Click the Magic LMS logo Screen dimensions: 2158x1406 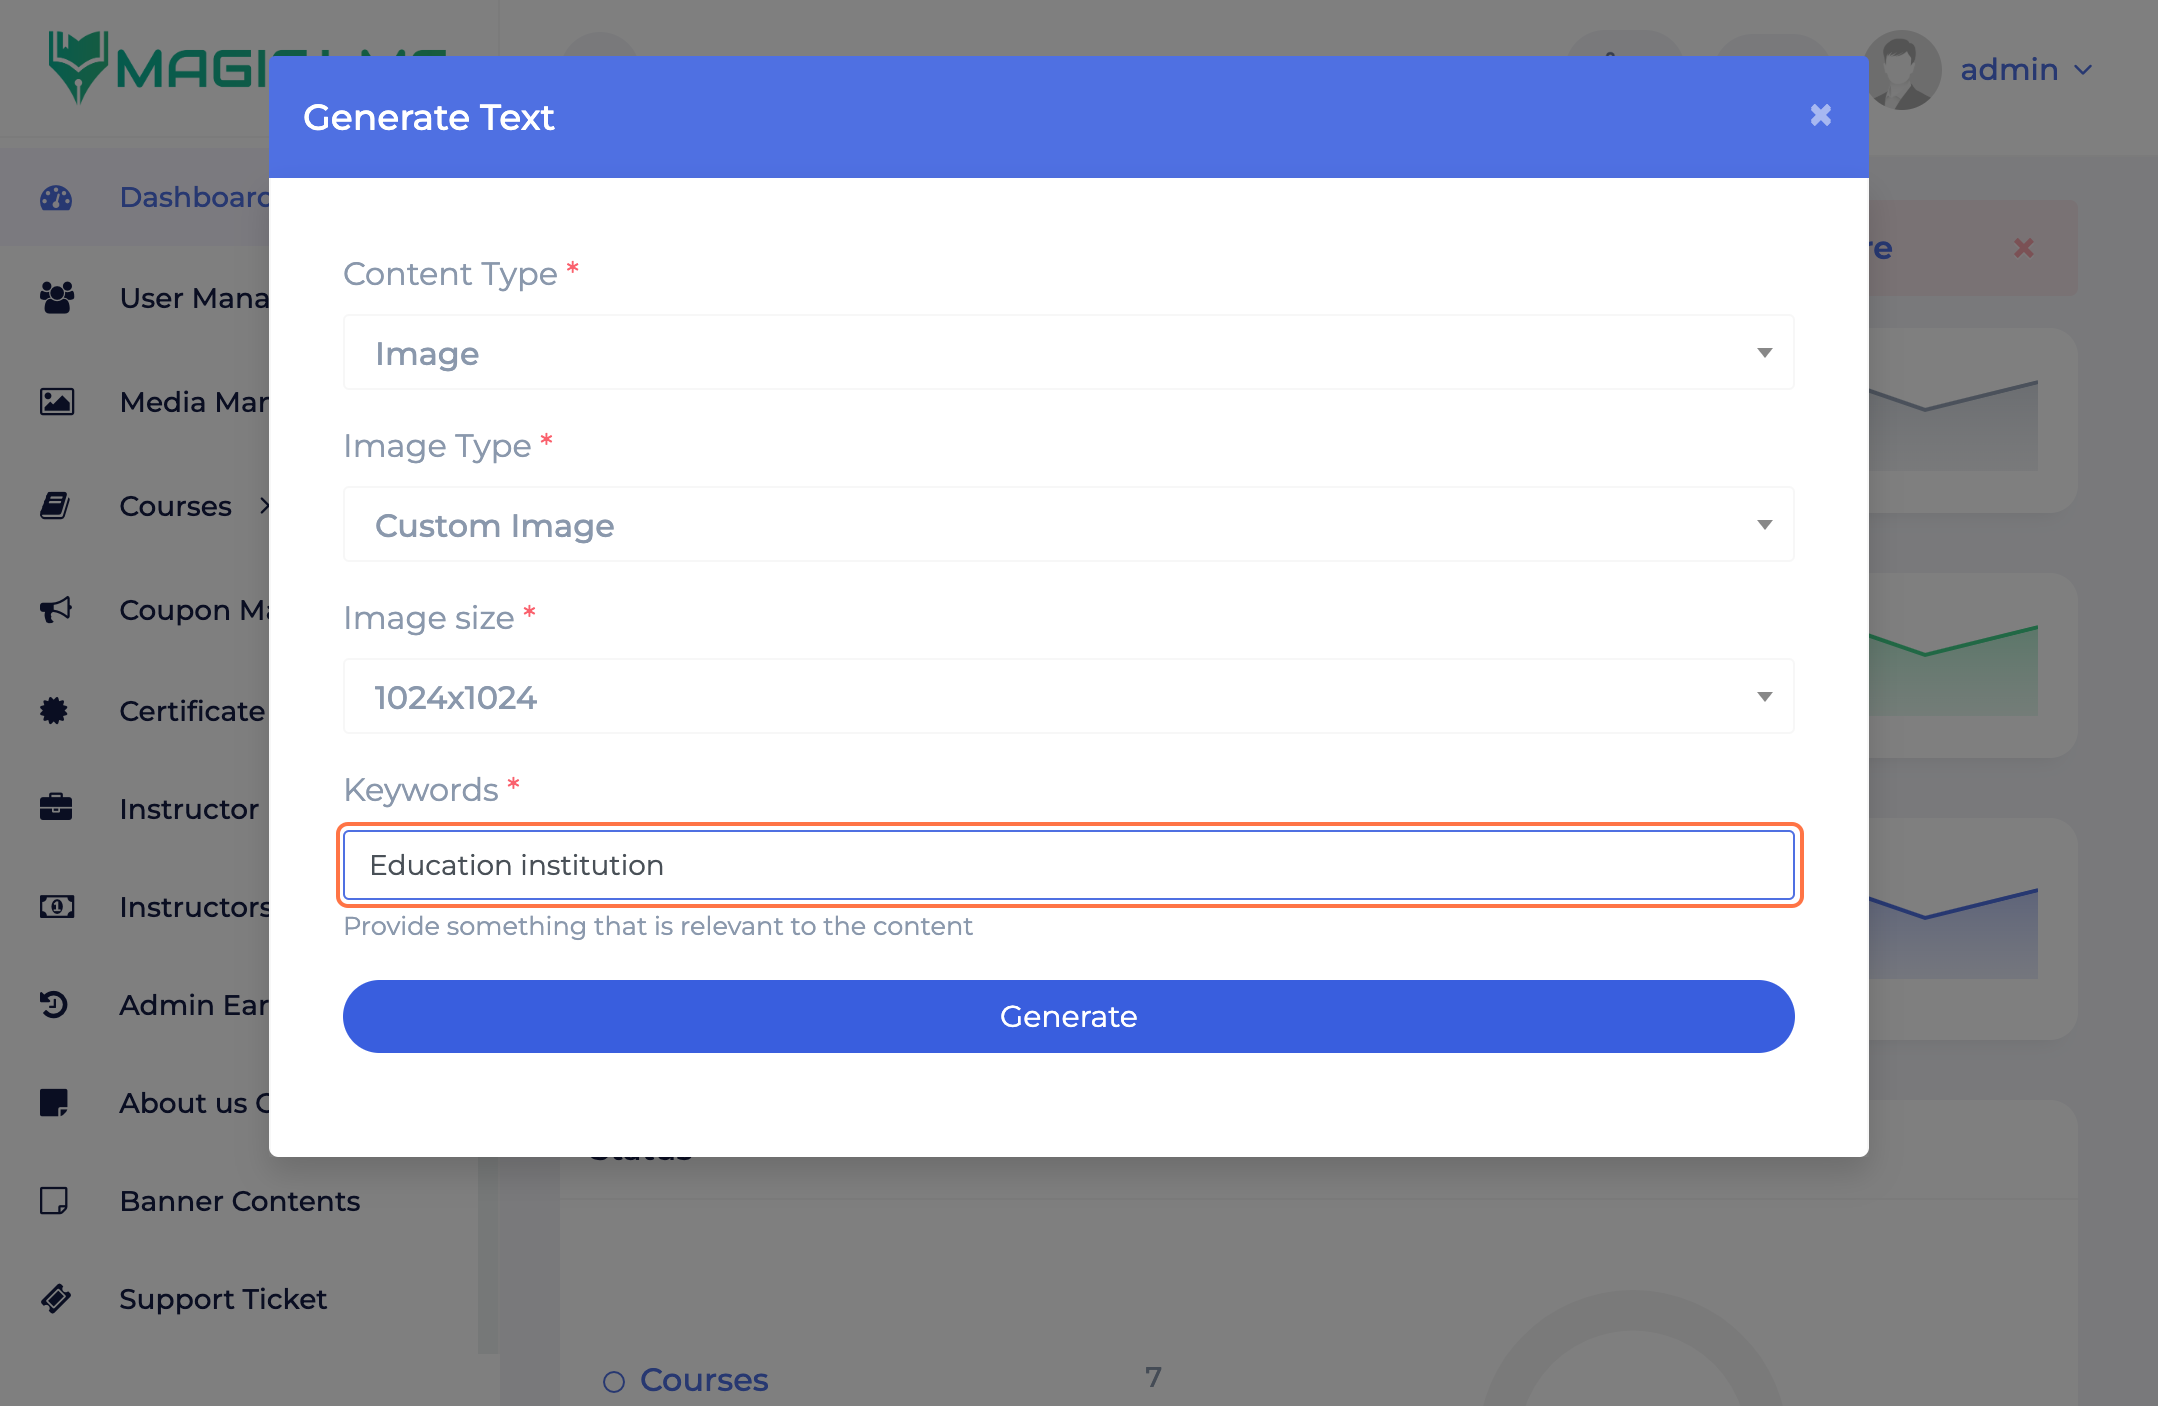[x=160, y=68]
